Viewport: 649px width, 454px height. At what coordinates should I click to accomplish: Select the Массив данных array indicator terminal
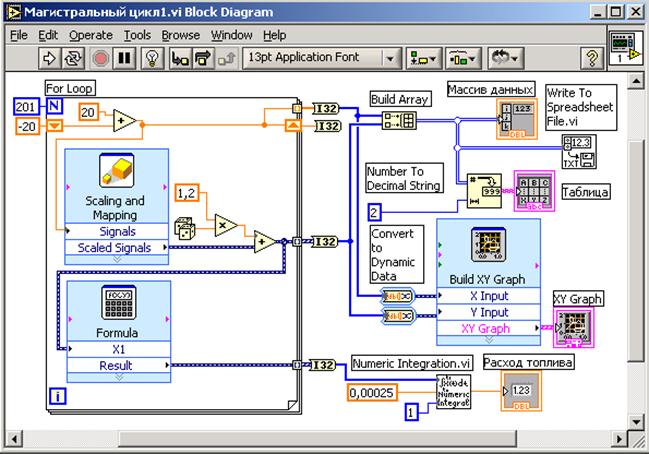pyautogui.click(x=517, y=118)
